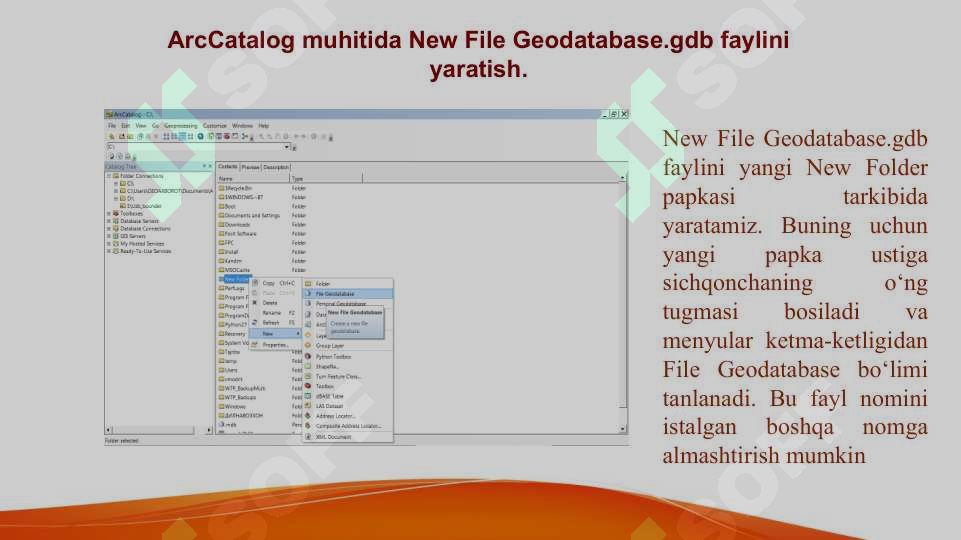Open the Search window toolbar icon
Image resolution: width=961 pixels, height=540 pixels.
pos(219,137)
